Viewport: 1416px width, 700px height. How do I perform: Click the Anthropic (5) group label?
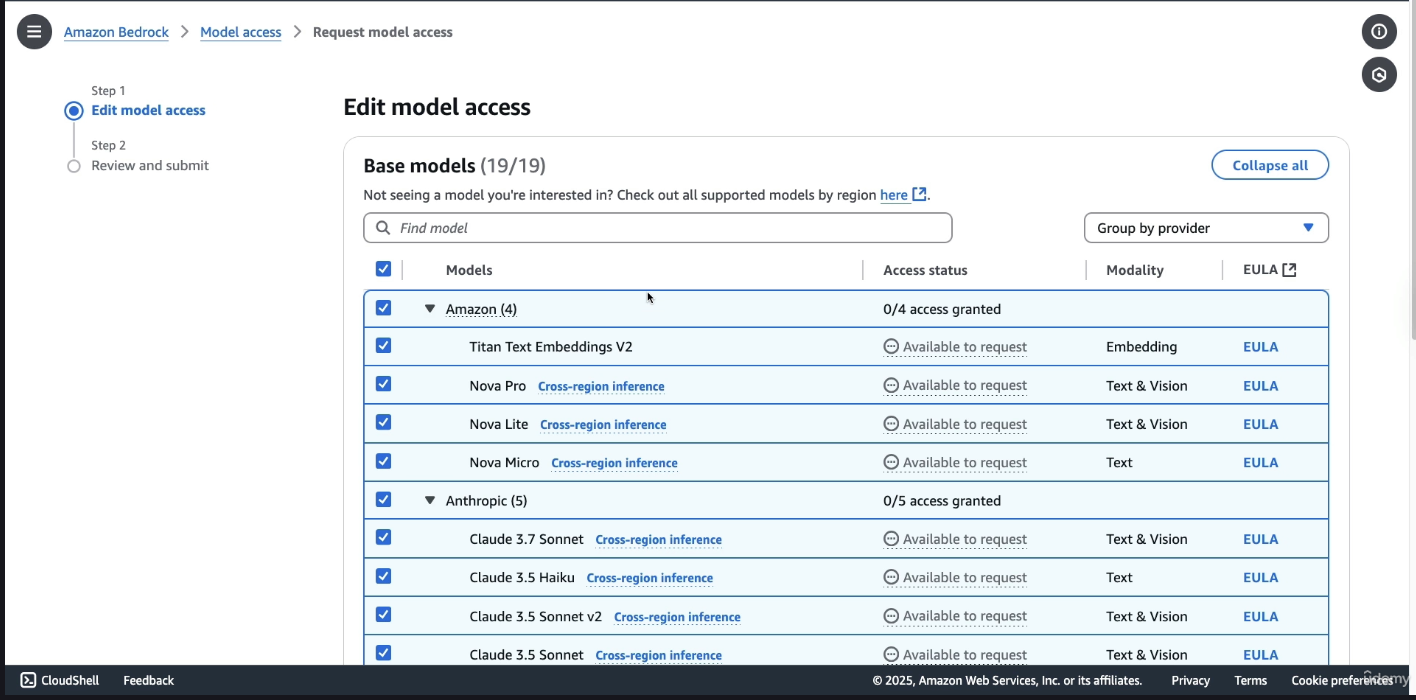point(486,500)
